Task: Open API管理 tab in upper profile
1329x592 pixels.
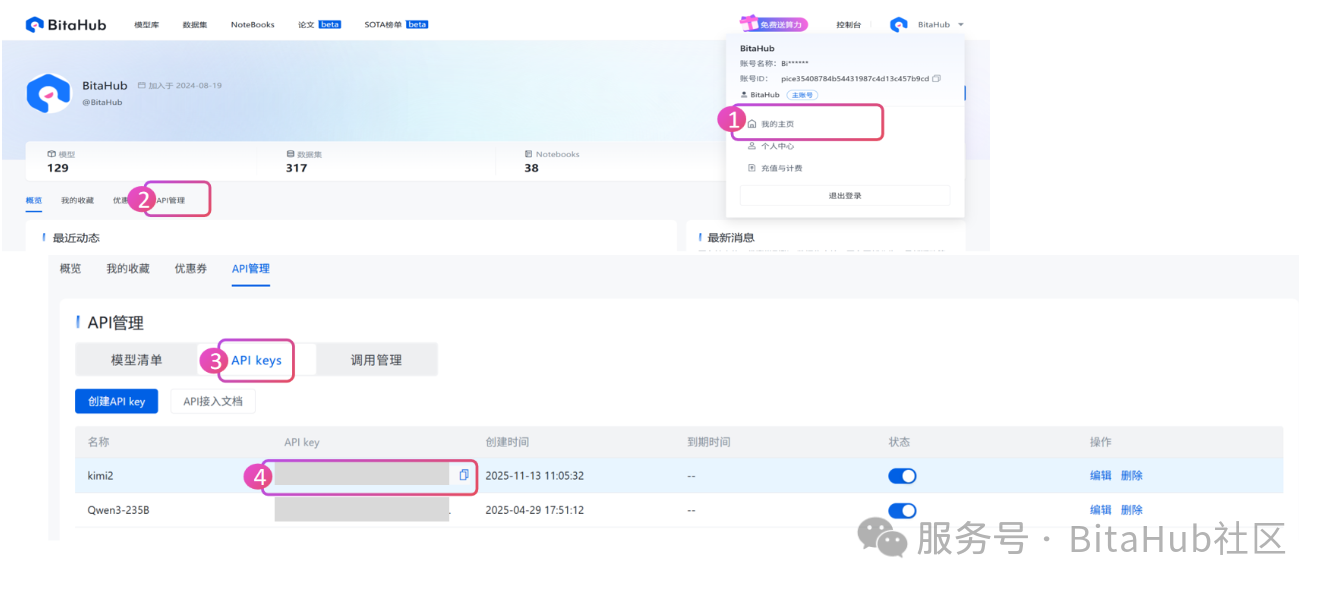Action: point(171,201)
